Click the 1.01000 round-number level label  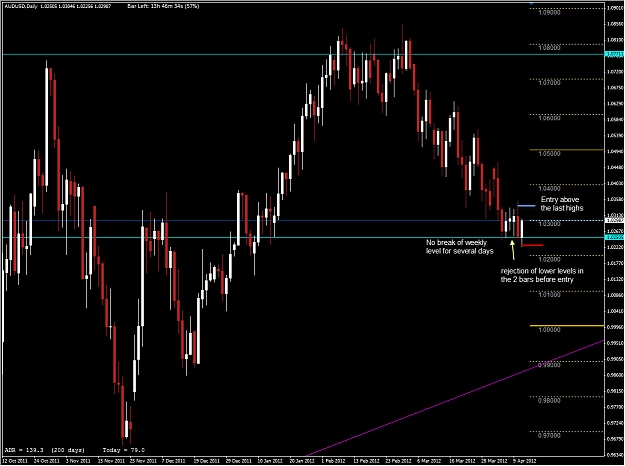549,295
